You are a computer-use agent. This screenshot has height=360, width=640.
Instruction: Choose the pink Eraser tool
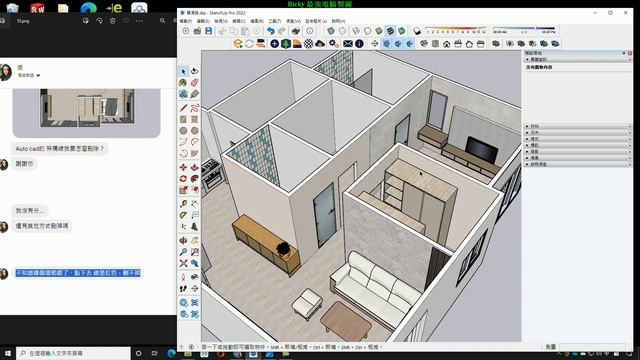pos(195,83)
